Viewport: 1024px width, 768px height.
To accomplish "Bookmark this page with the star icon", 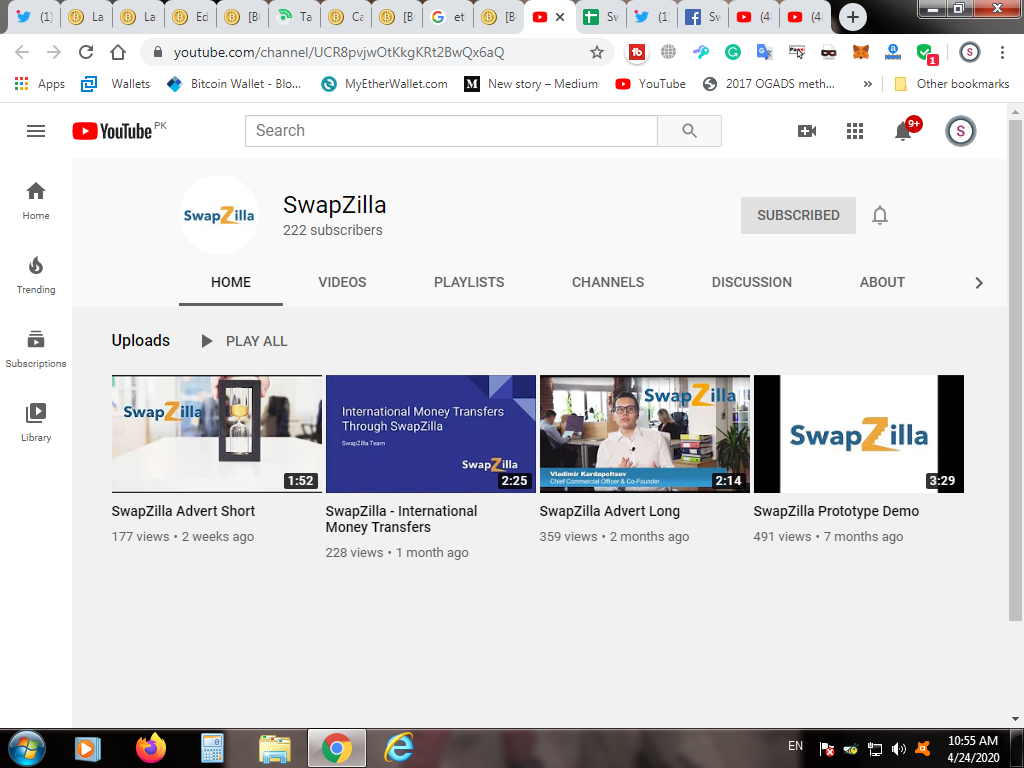I will point(596,52).
